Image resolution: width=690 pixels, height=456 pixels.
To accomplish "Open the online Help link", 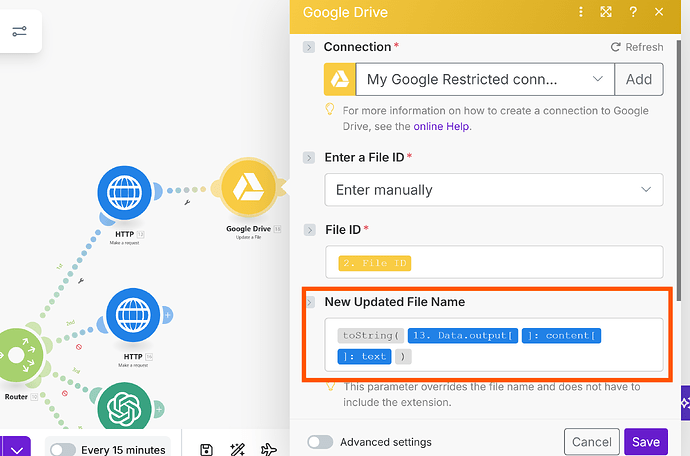I will [x=441, y=126].
